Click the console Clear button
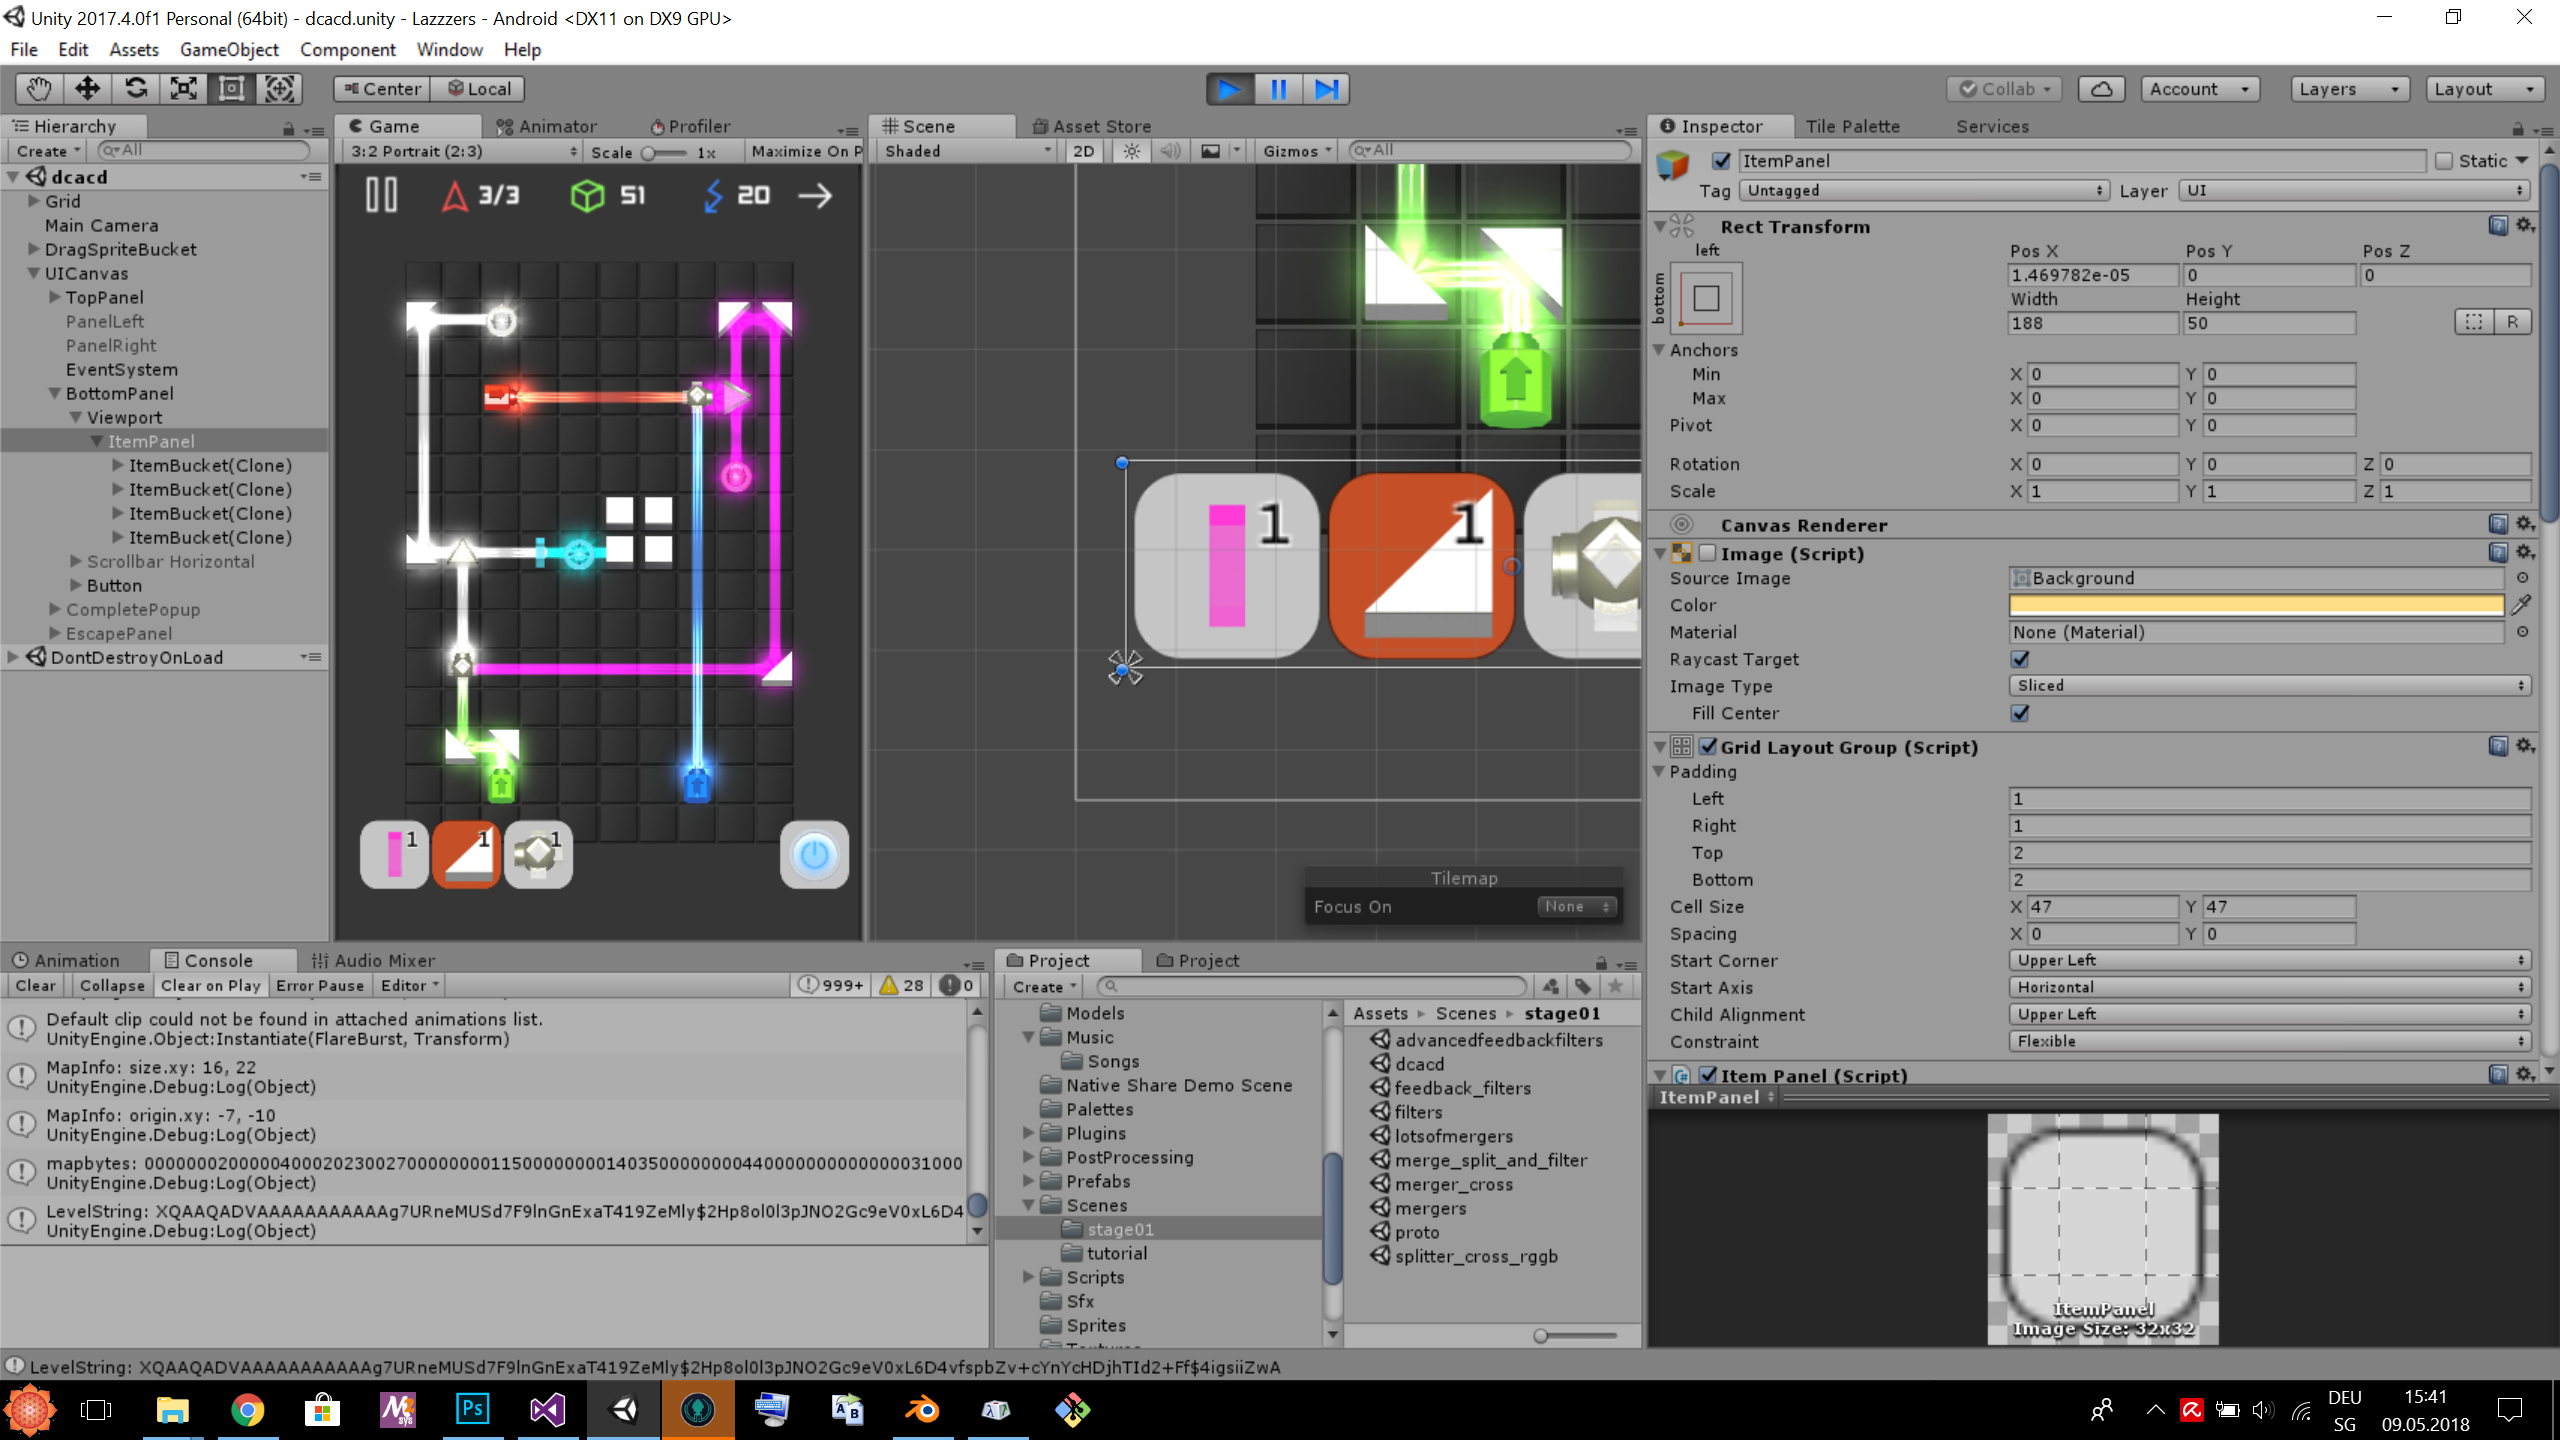2560x1440 pixels. pyautogui.click(x=35, y=986)
